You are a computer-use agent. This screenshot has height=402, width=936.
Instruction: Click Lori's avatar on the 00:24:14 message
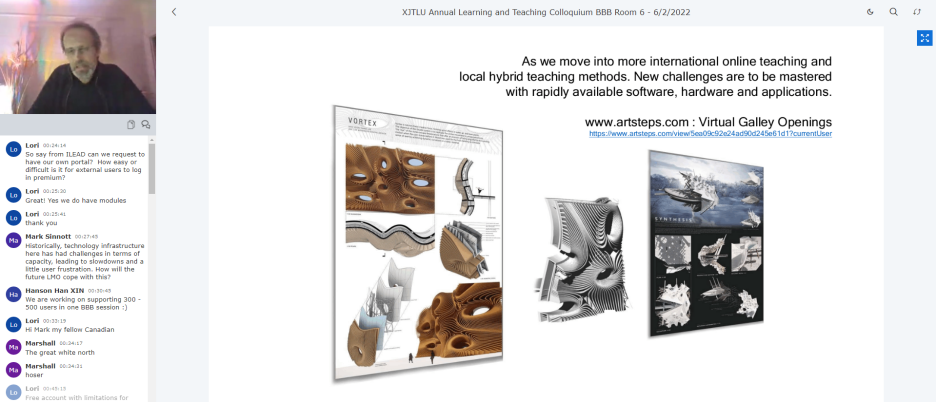coord(13,149)
